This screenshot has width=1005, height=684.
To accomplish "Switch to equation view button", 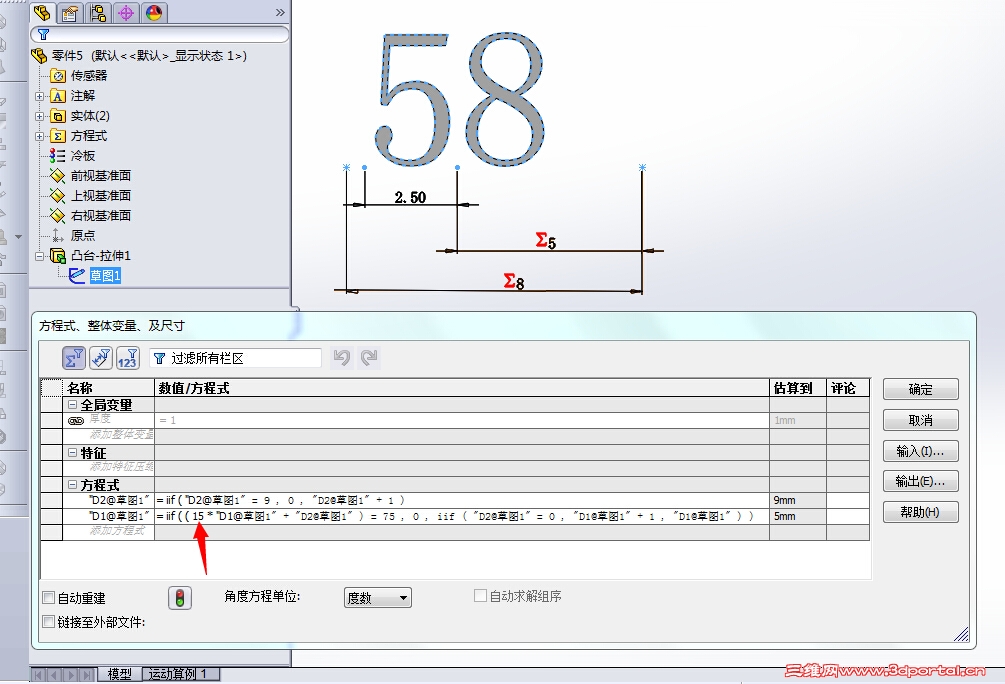I will (74, 358).
